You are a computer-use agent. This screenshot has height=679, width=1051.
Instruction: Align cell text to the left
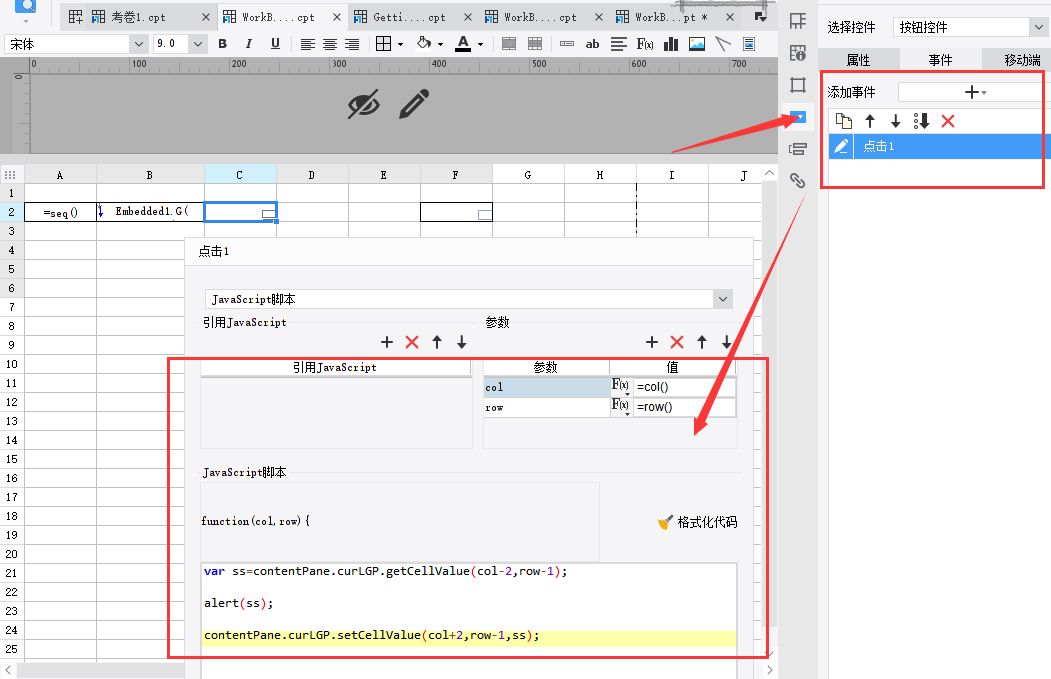(x=308, y=44)
